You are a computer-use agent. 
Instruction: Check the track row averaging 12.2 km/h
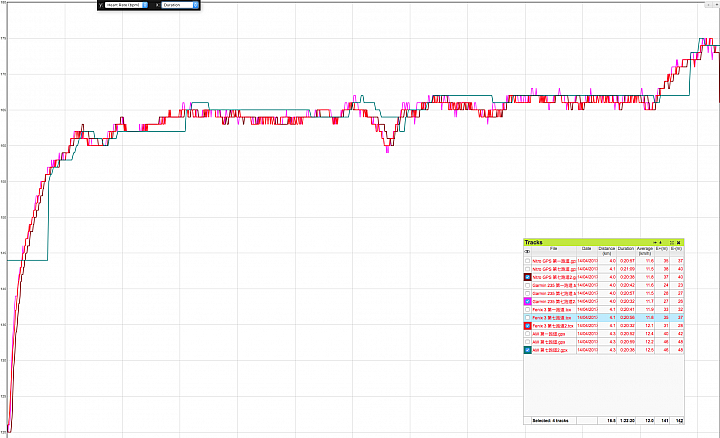[x=528, y=342]
